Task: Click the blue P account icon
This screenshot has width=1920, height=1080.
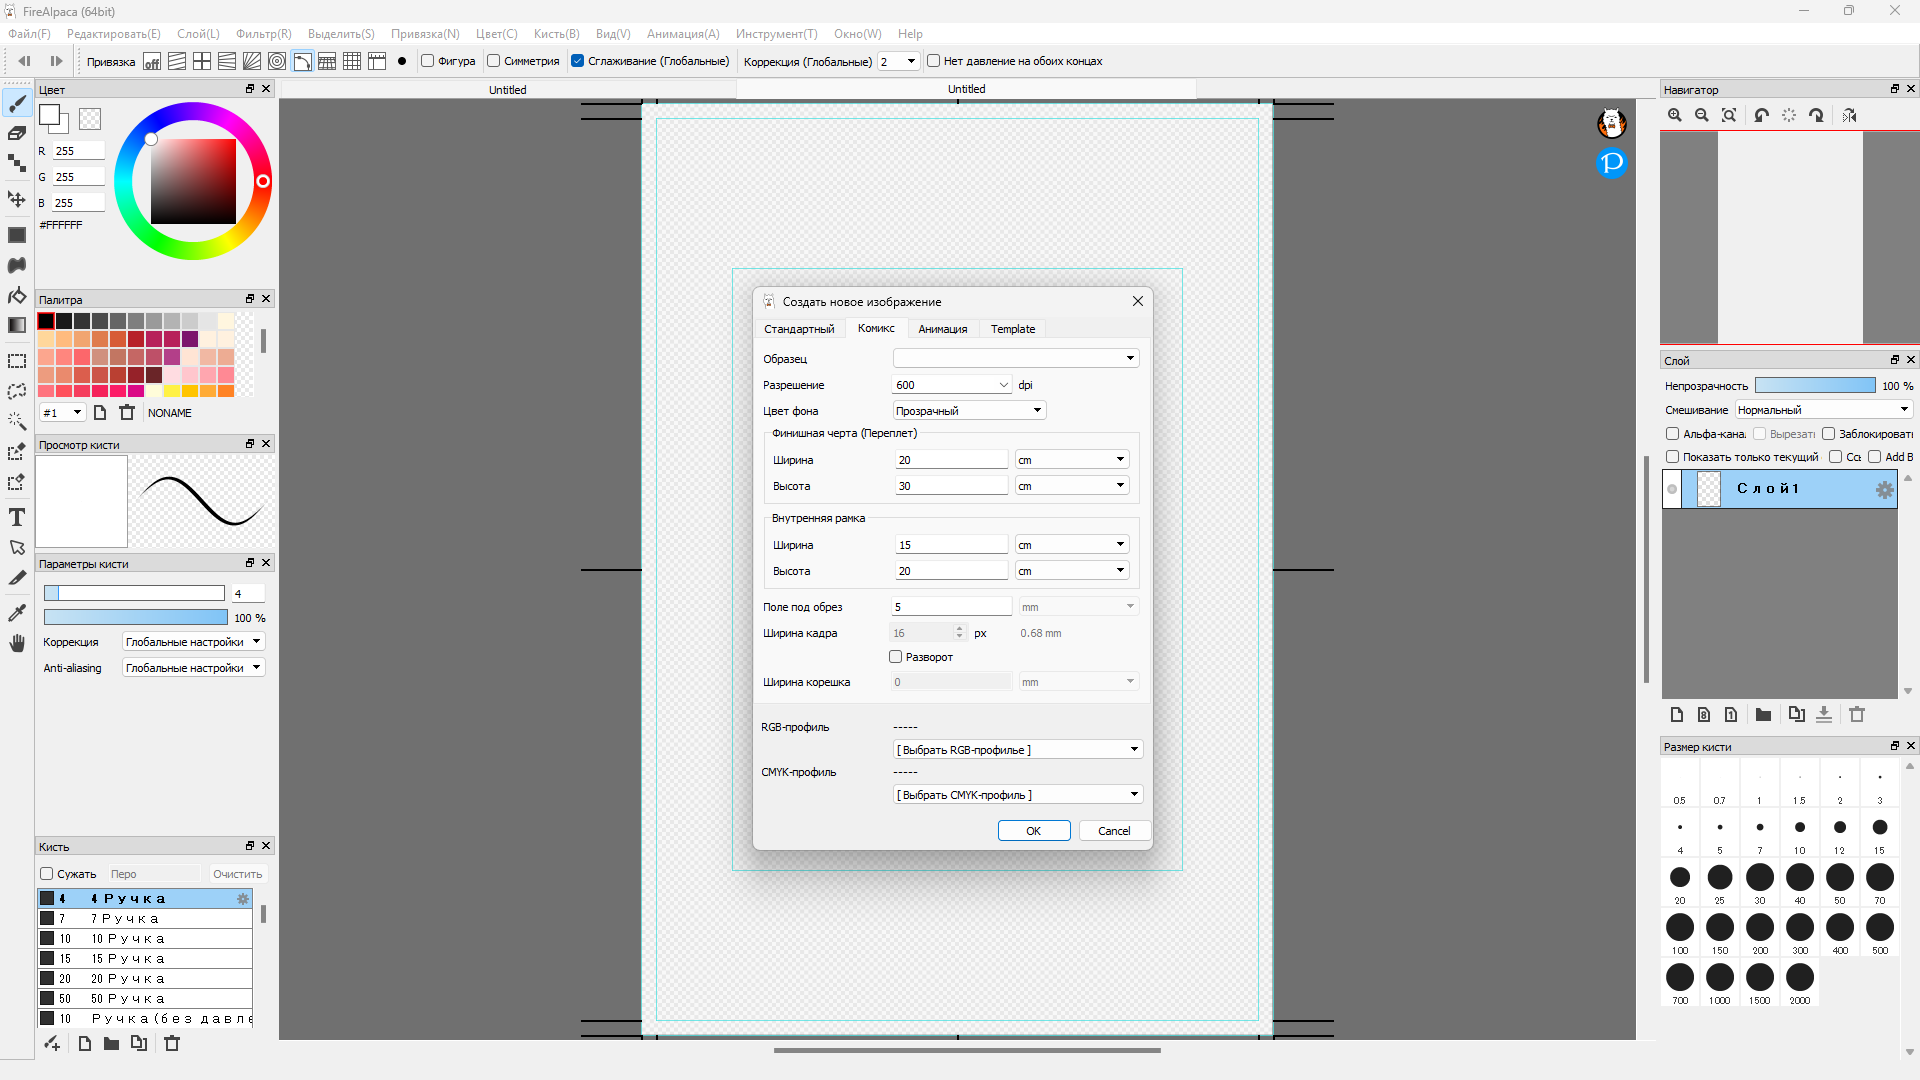Action: point(1612,163)
